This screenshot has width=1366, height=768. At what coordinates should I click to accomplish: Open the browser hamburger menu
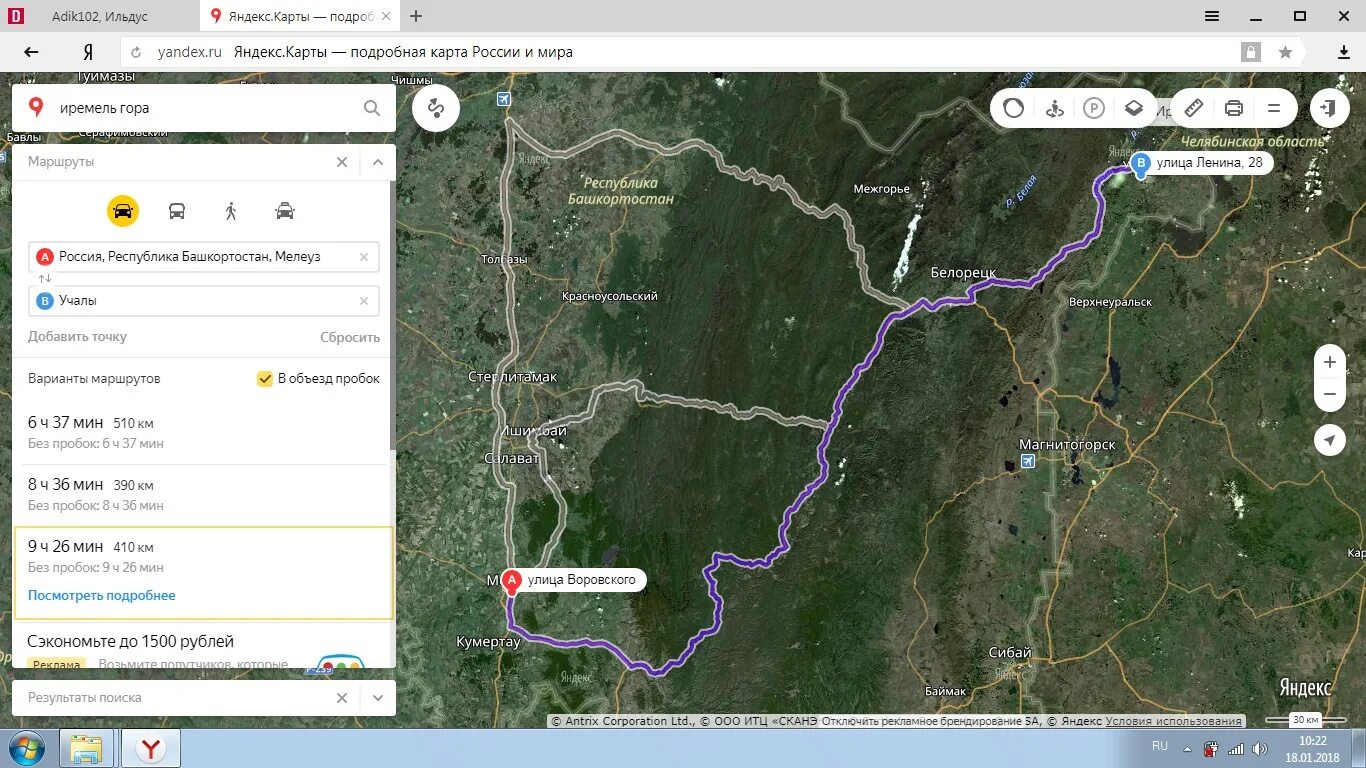pos(1211,16)
